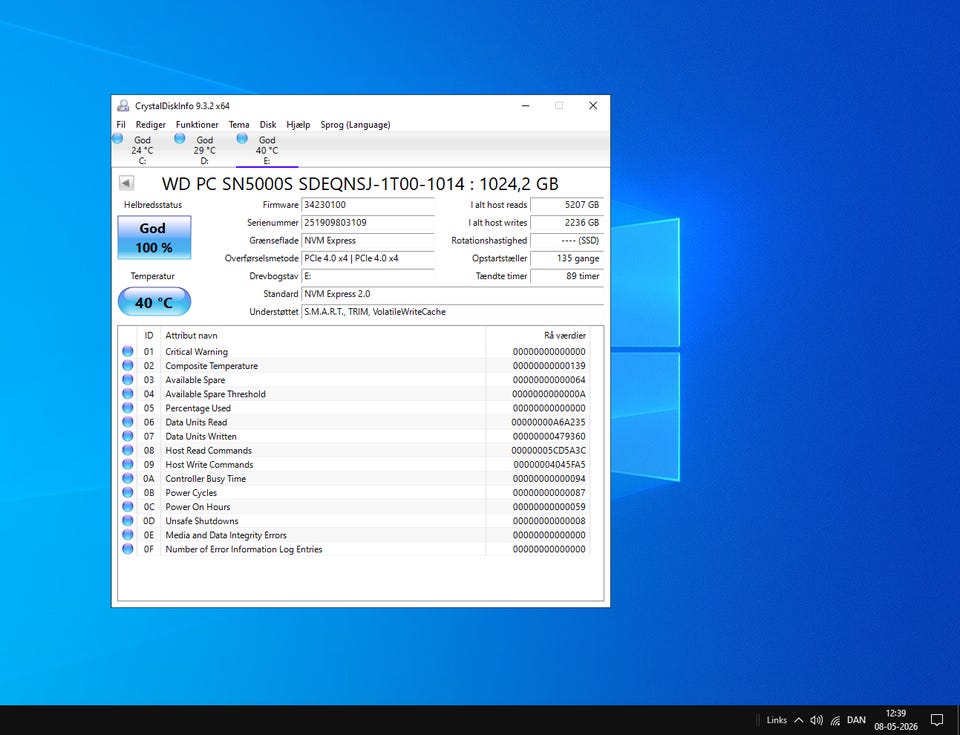The height and width of the screenshot is (735, 960).
Task: Click raw value 0000005CD5A3C
Action: pyautogui.click(x=548, y=450)
